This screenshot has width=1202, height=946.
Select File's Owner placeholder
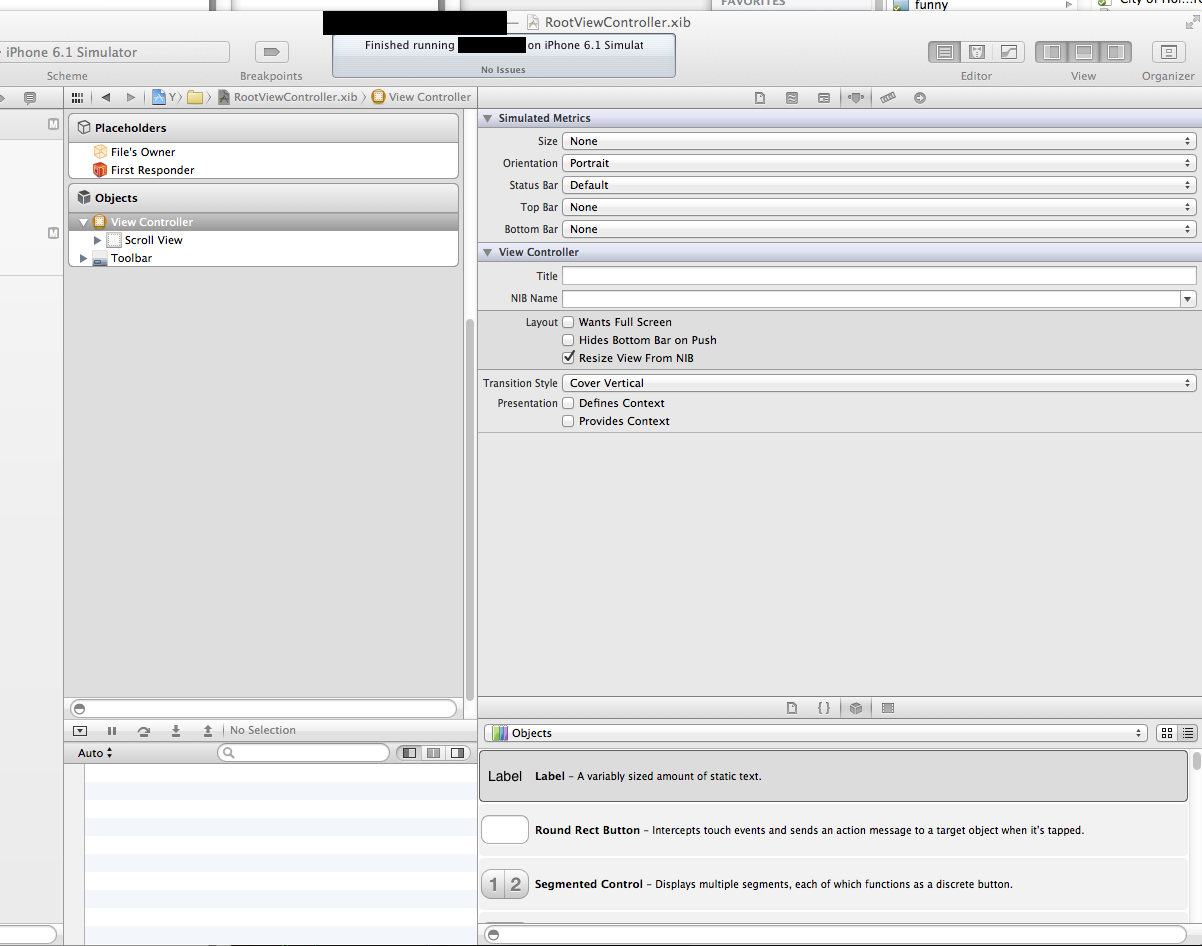coord(142,152)
